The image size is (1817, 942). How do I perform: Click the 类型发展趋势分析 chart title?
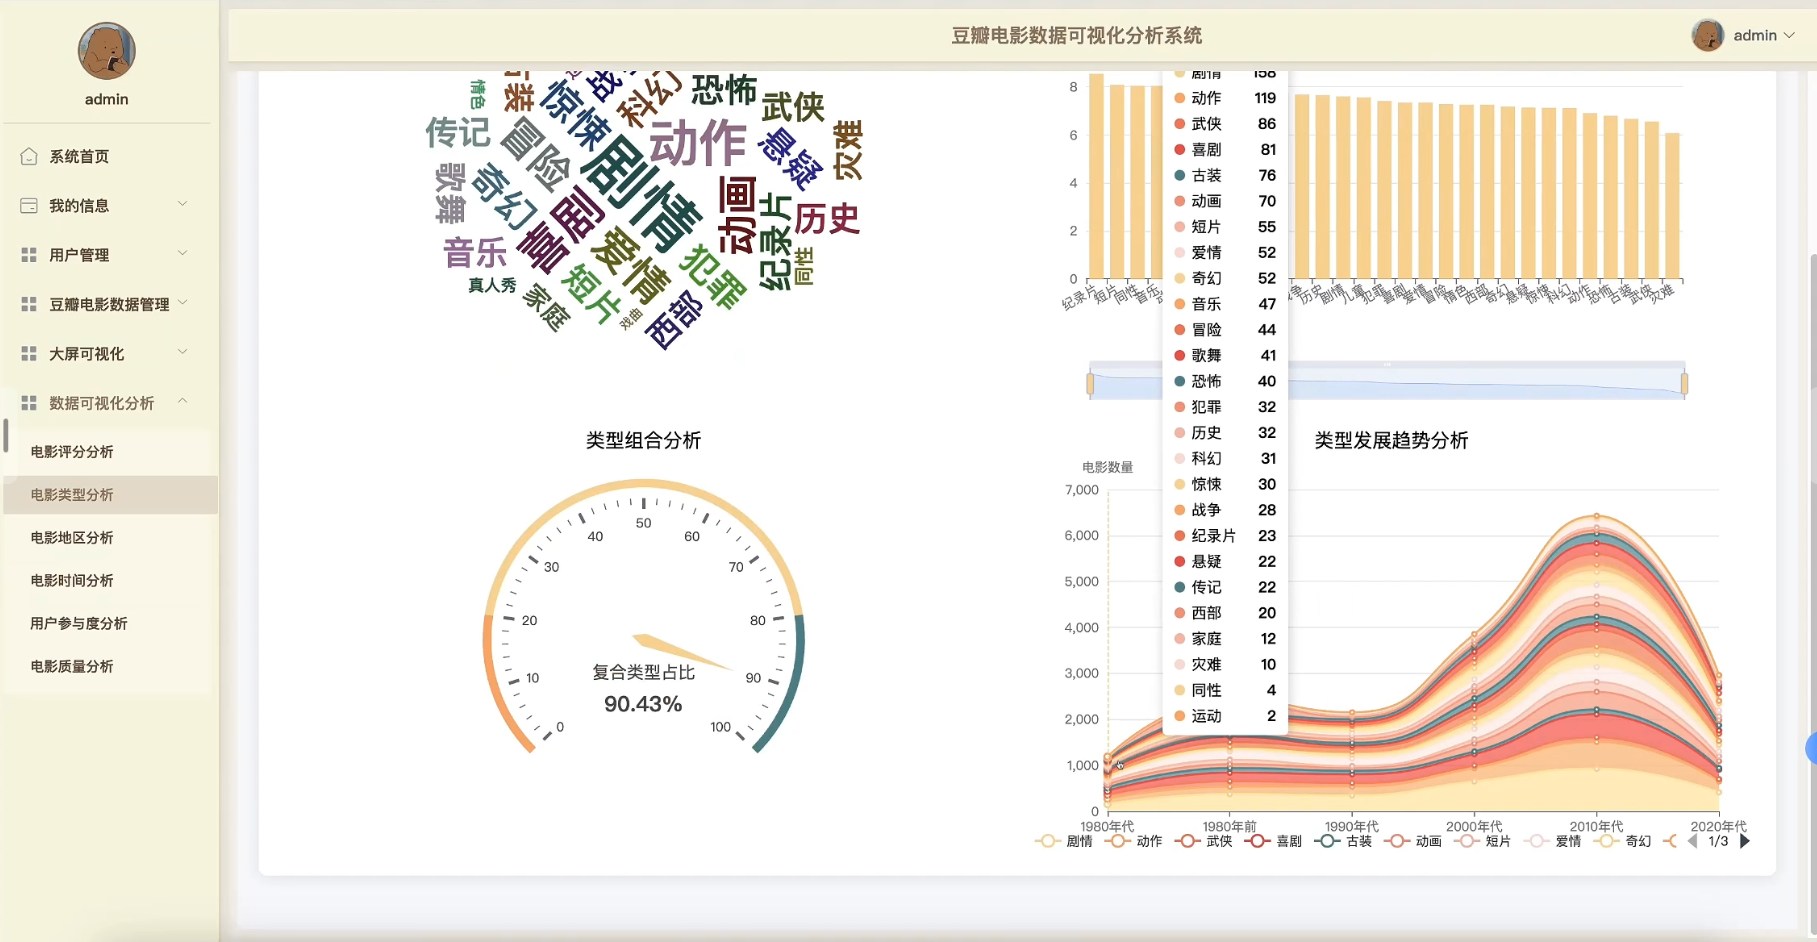pos(1391,440)
